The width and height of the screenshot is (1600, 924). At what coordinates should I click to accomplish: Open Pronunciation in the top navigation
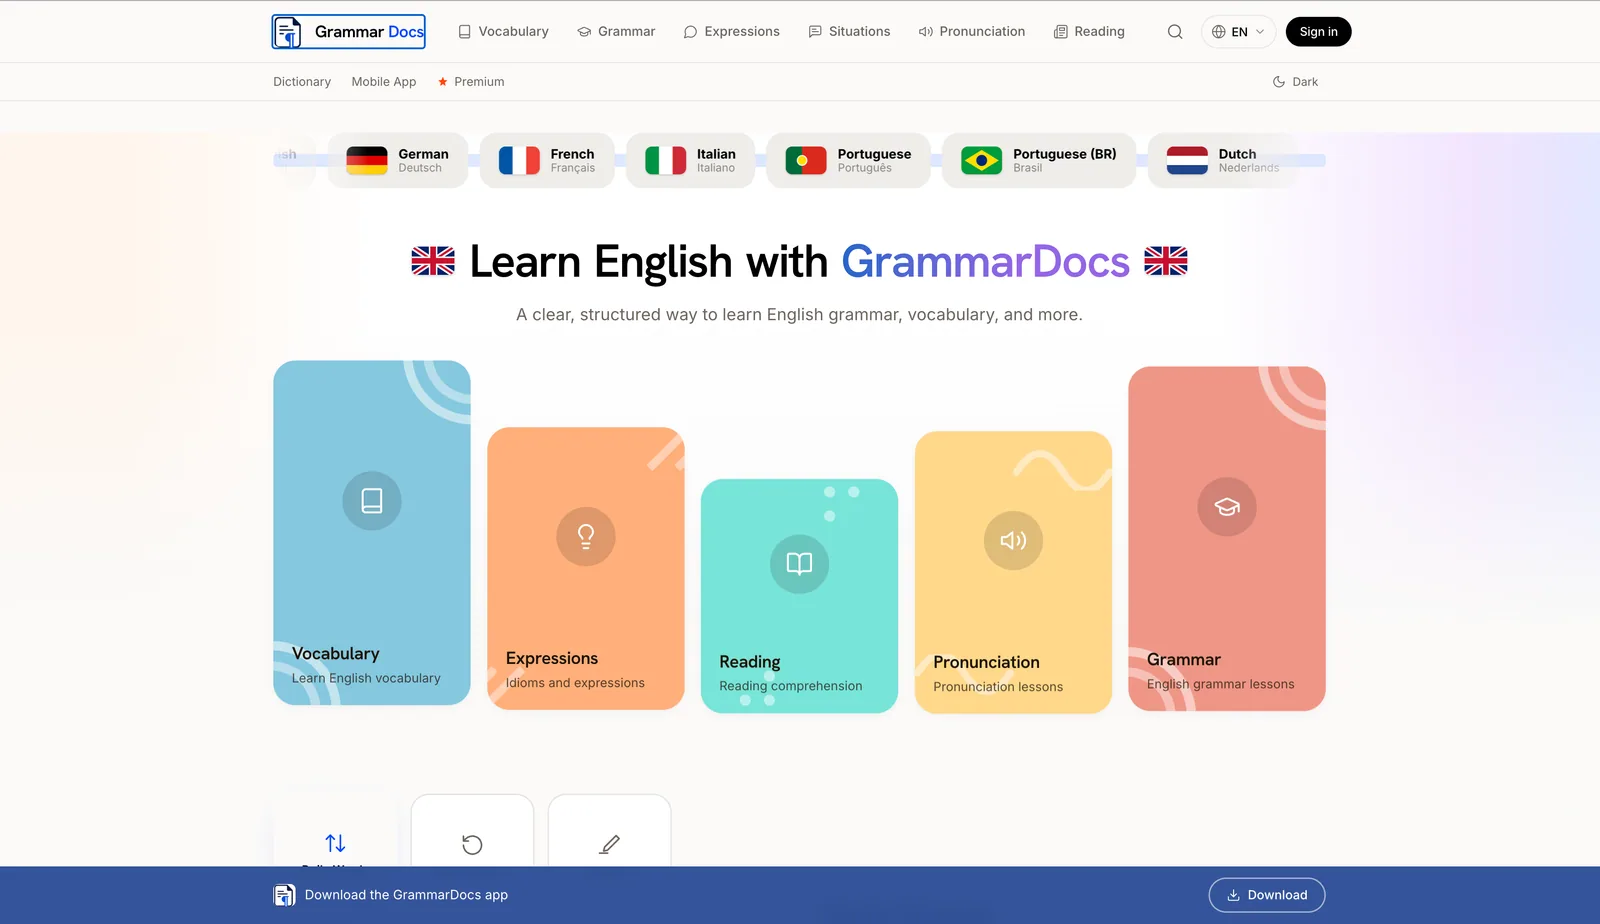click(x=972, y=32)
